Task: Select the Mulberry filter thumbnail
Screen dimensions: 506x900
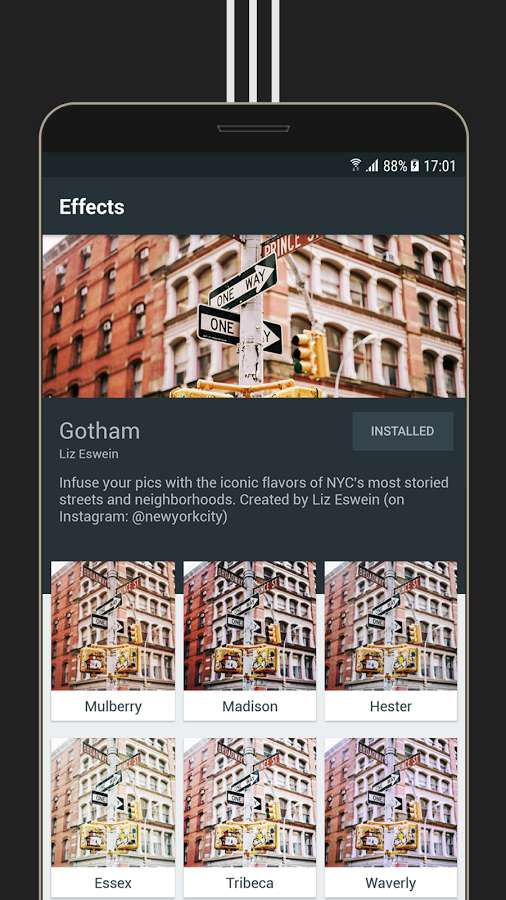Action: click(x=113, y=626)
